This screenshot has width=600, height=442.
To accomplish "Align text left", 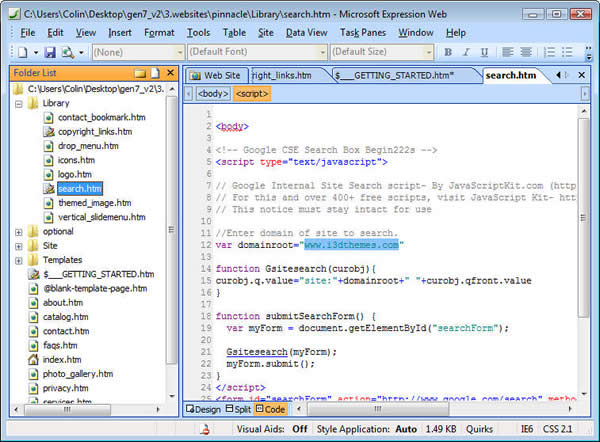I will point(508,52).
